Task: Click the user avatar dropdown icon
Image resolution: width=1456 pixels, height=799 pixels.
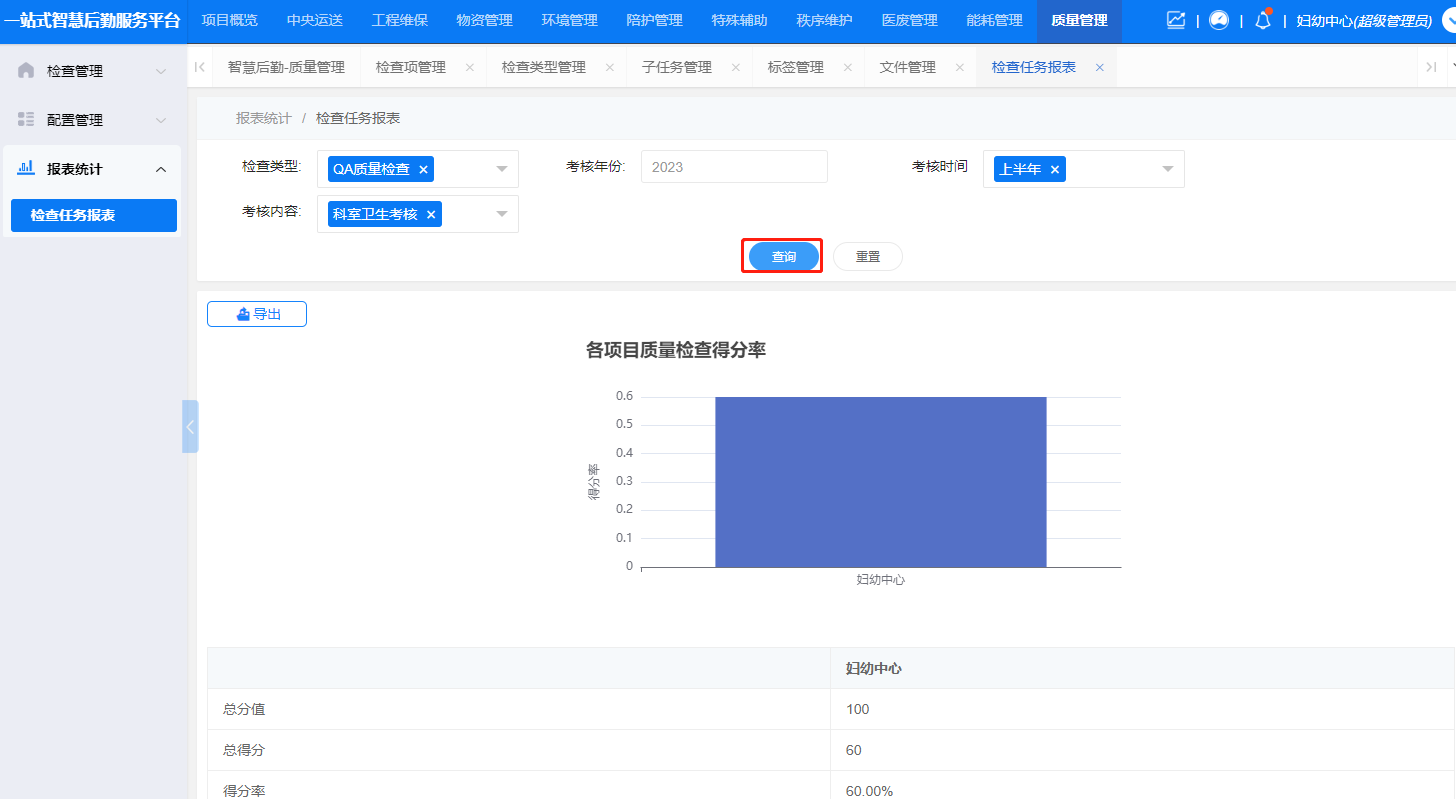Action: (x=1449, y=20)
